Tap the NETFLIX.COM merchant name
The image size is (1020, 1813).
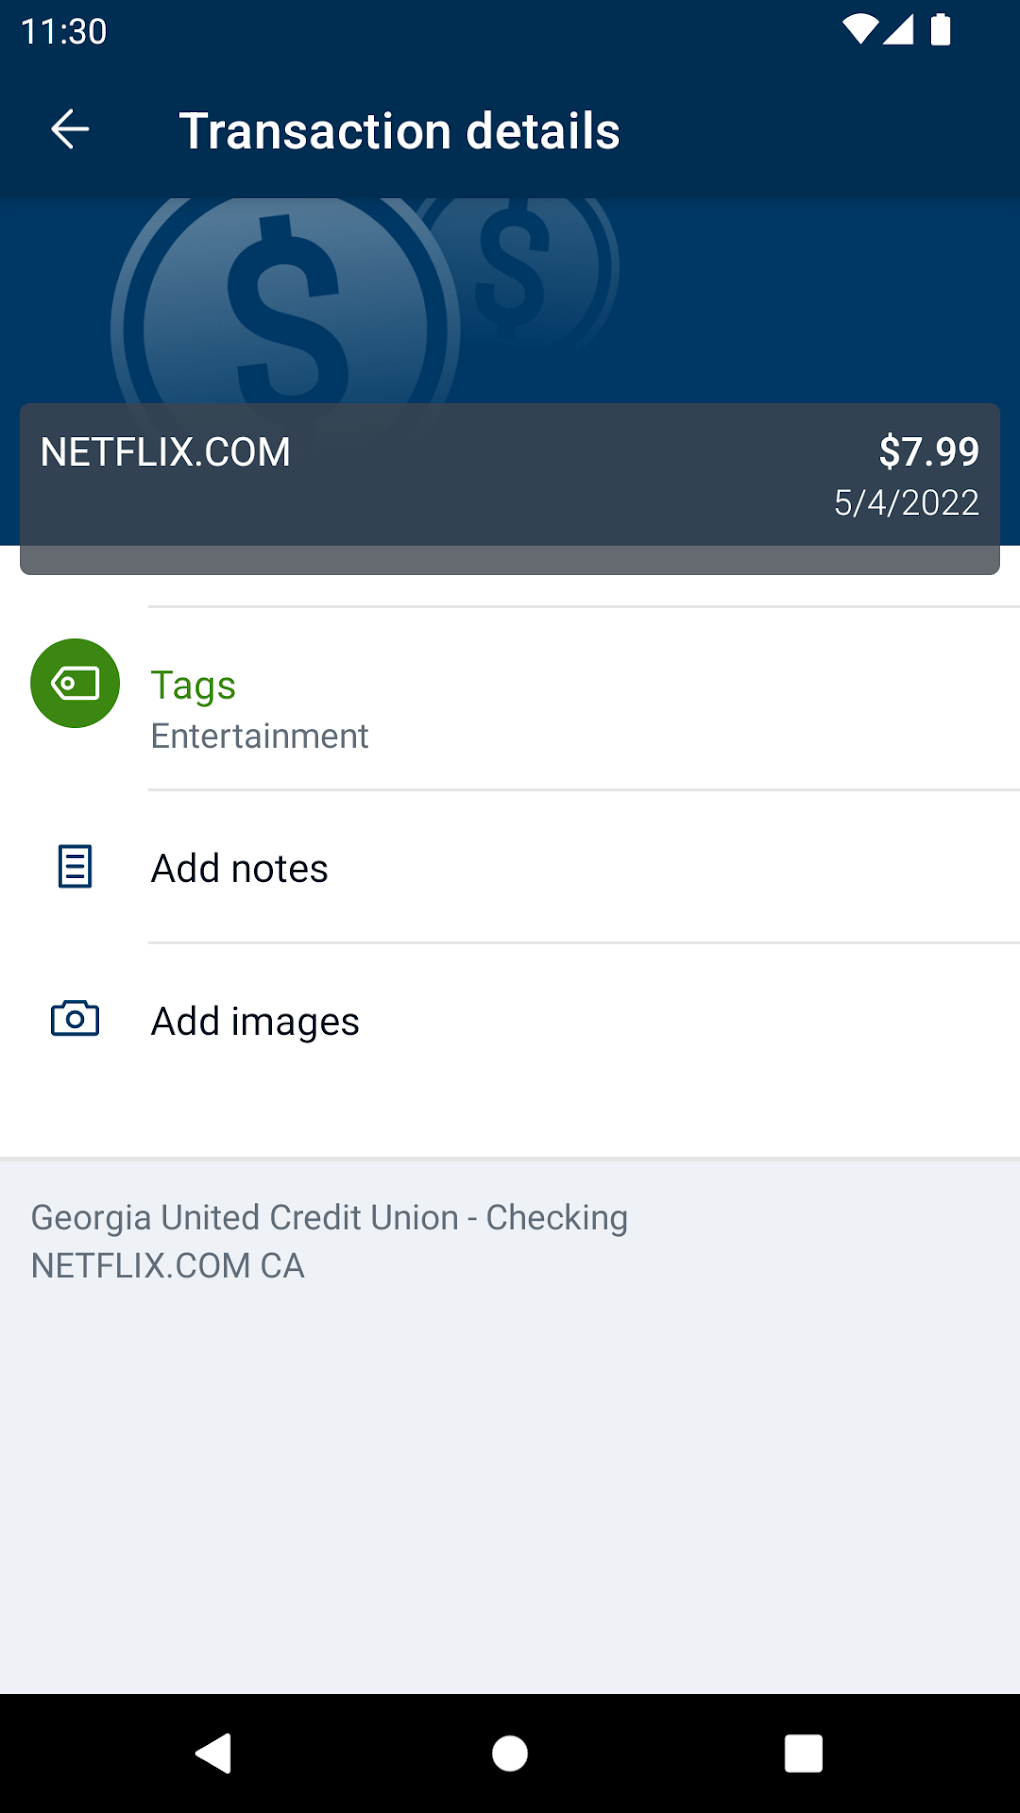[x=165, y=452]
